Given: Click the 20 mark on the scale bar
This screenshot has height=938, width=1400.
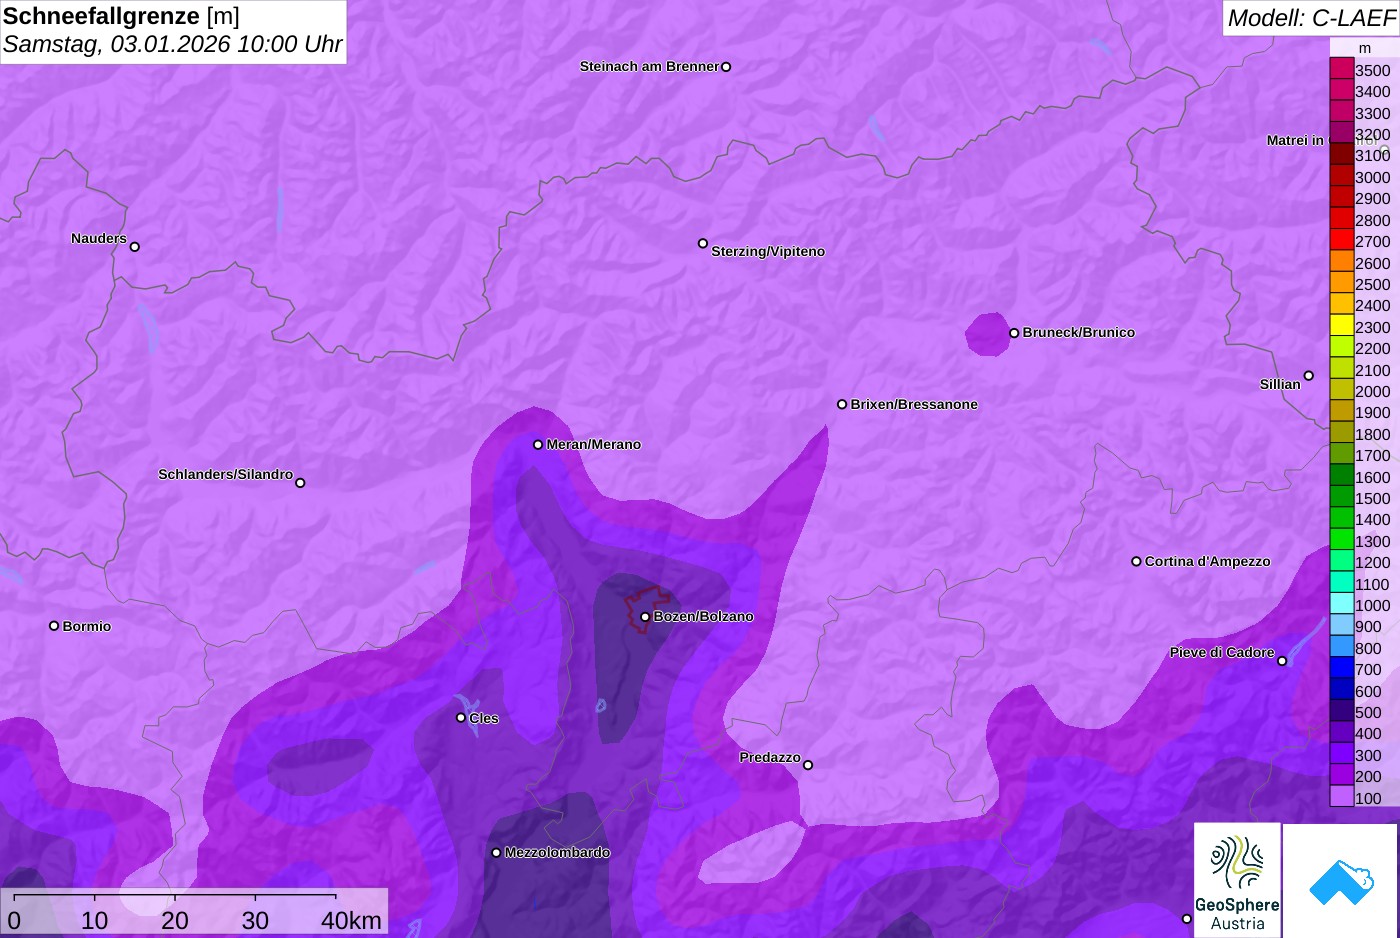Looking at the screenshot, I should click(x=175, y=920).
